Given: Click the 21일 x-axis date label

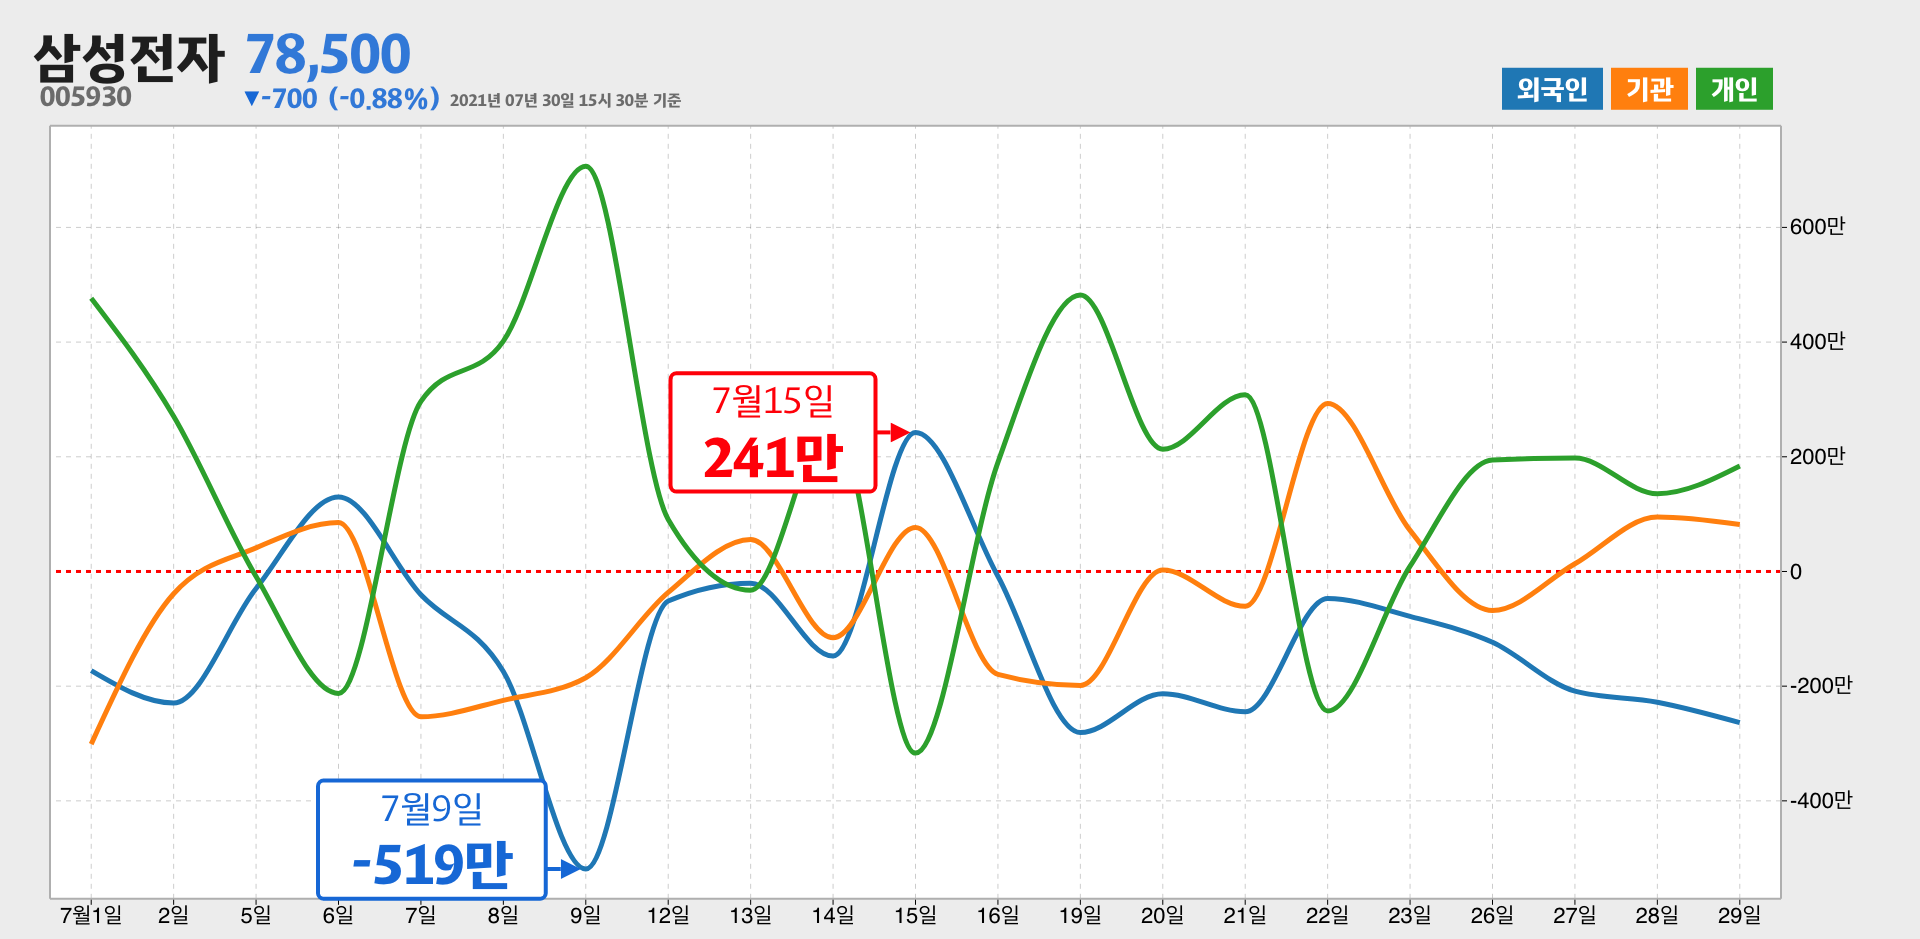Looking at the screenshot, I should click(x=1245, y=915).
